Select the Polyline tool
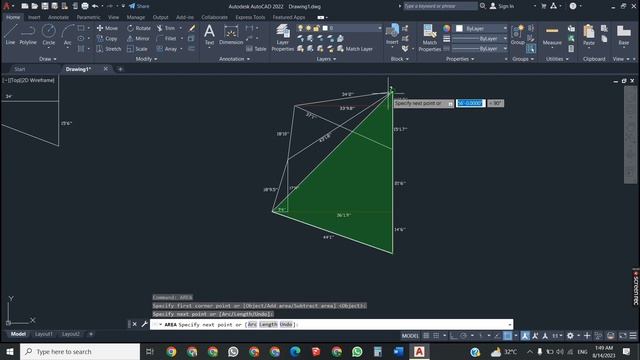Screen dimensions: 640x360 28,34
